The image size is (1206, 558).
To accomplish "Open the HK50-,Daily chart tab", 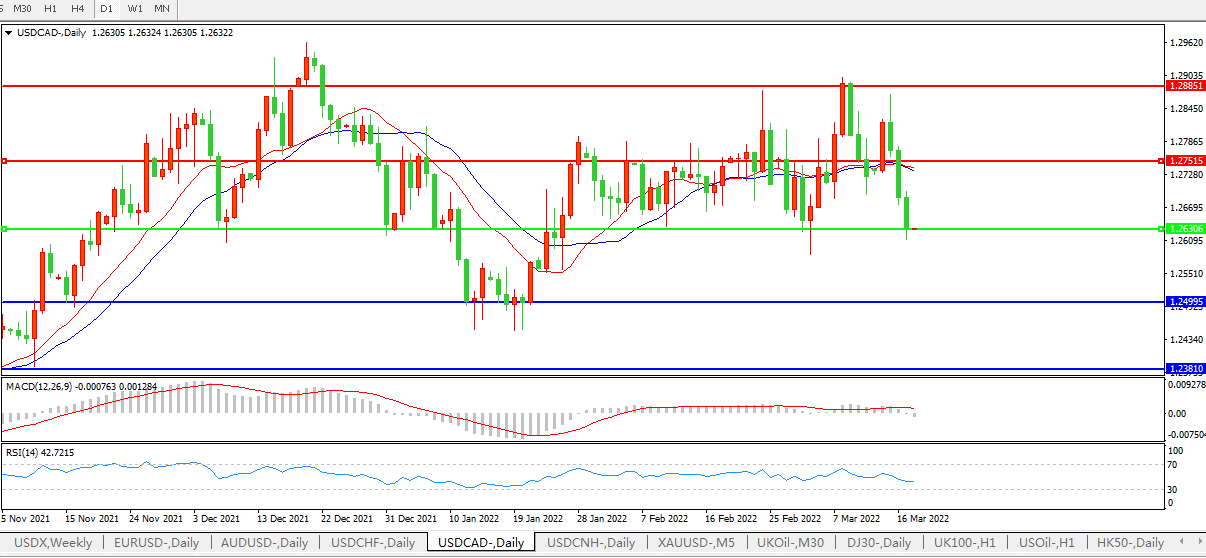I will point(1131,542).
